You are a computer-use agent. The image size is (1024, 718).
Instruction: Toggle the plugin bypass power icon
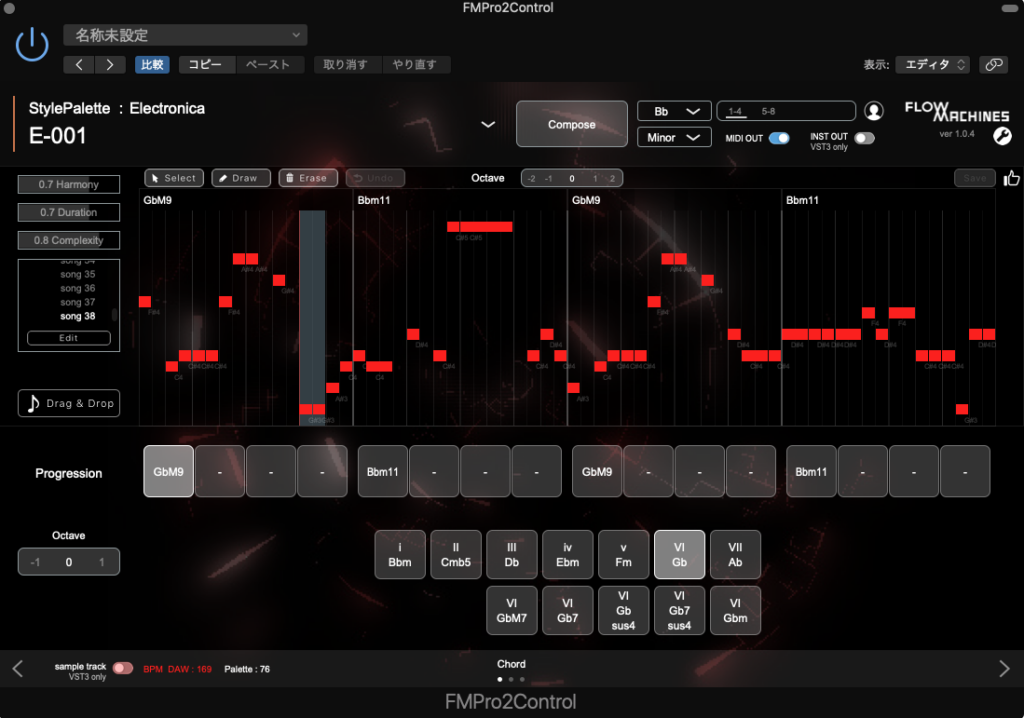[x=31, y=45]
